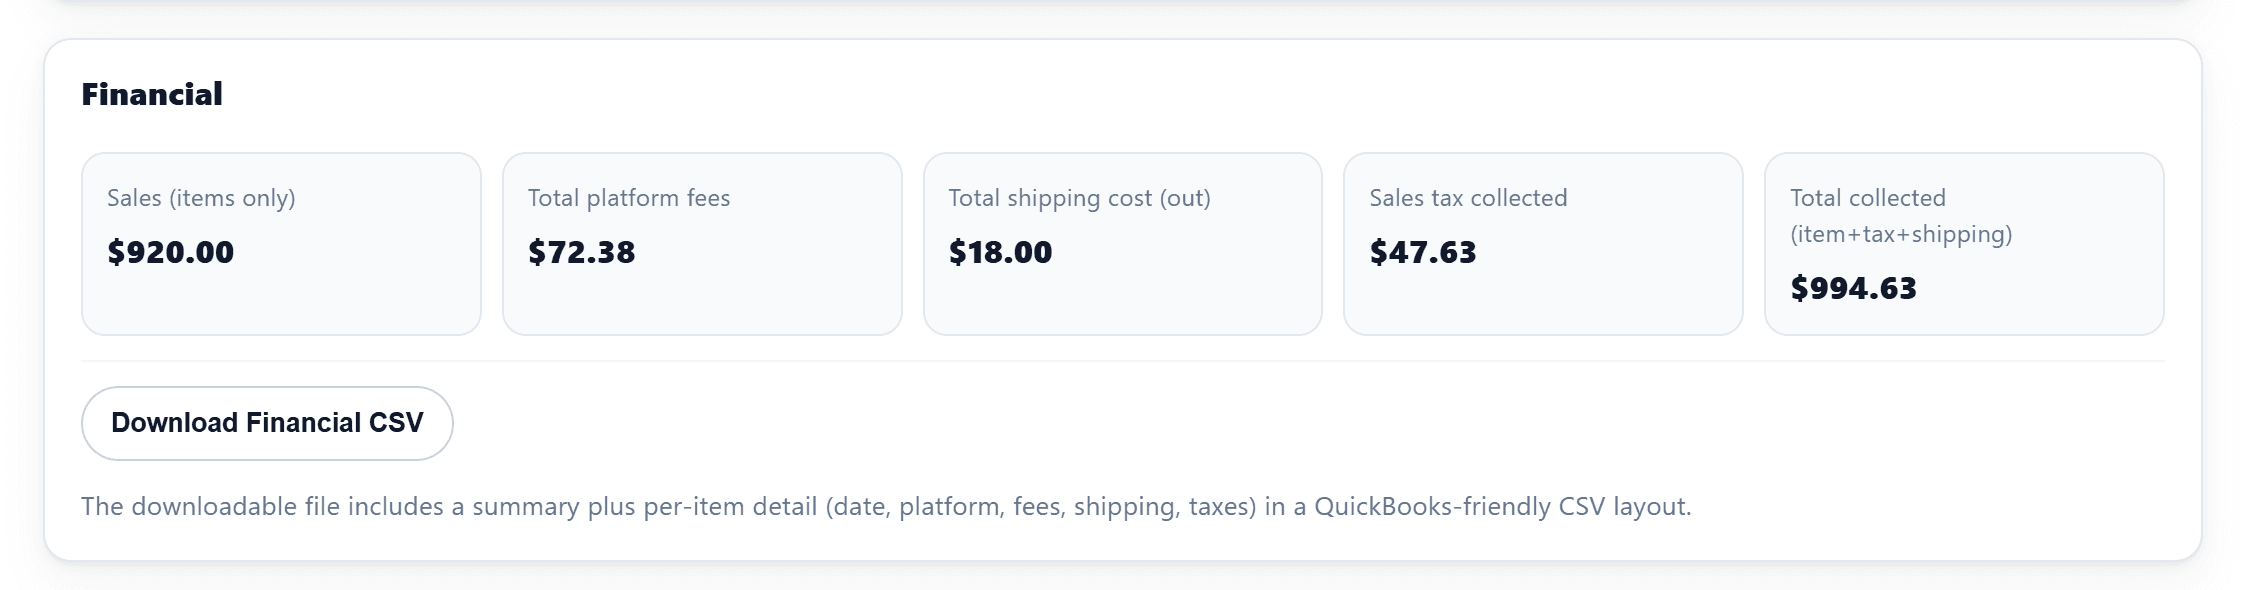Click the Financial section heading

[152, 95]
